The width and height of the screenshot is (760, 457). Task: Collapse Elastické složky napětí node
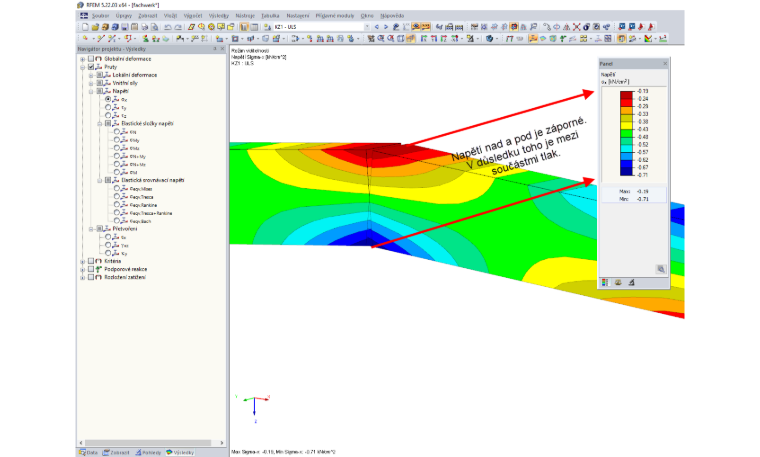click(x=99, y=124)
